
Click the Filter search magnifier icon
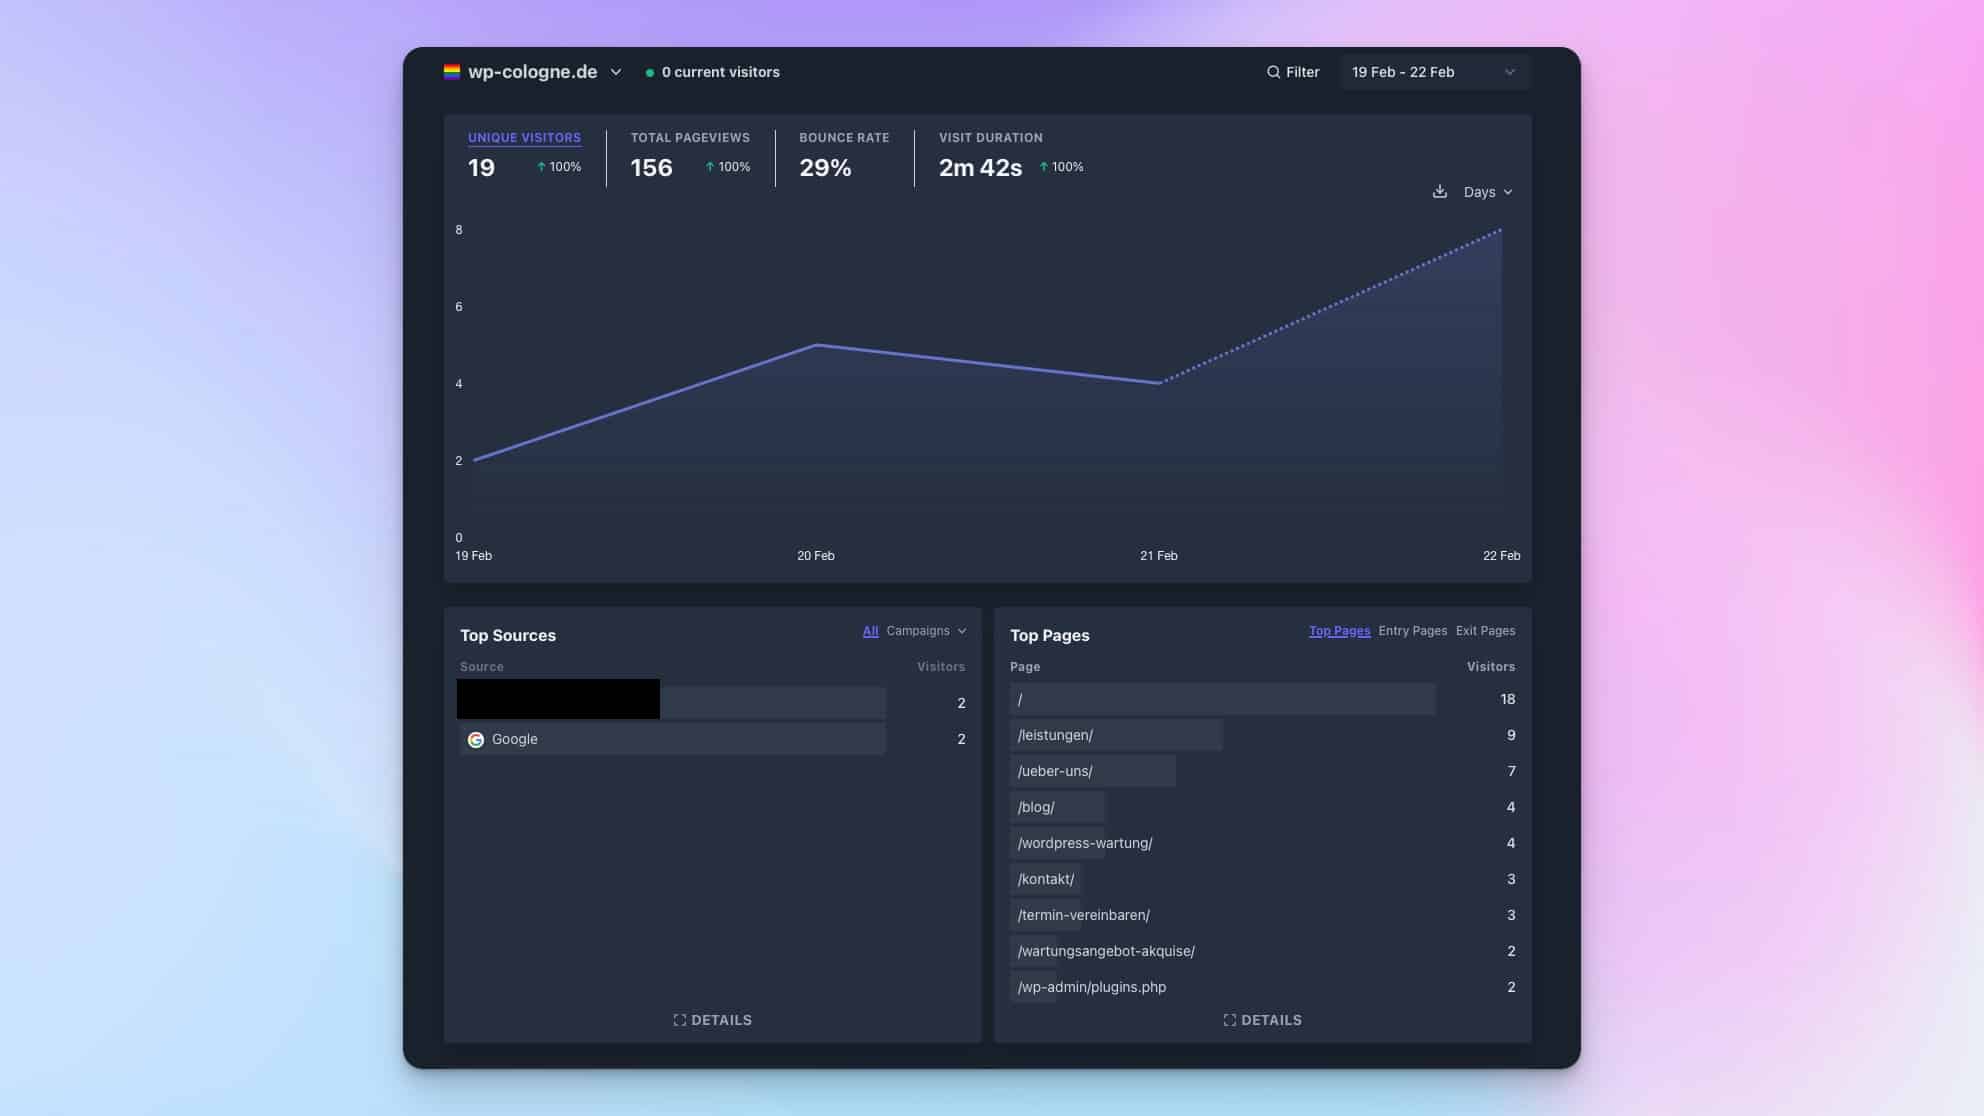click(x=1273, y=72)
